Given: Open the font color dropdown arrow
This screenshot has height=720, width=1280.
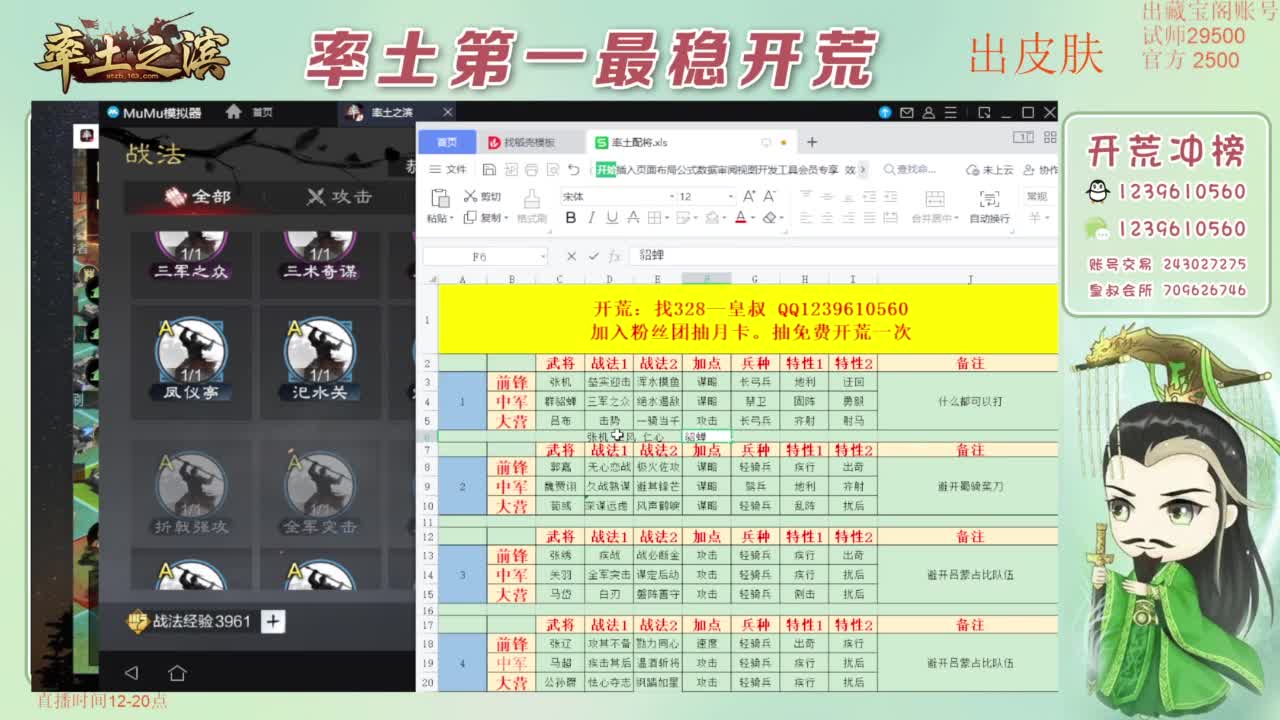Looking at the screenshot, I should coord(753,218).
